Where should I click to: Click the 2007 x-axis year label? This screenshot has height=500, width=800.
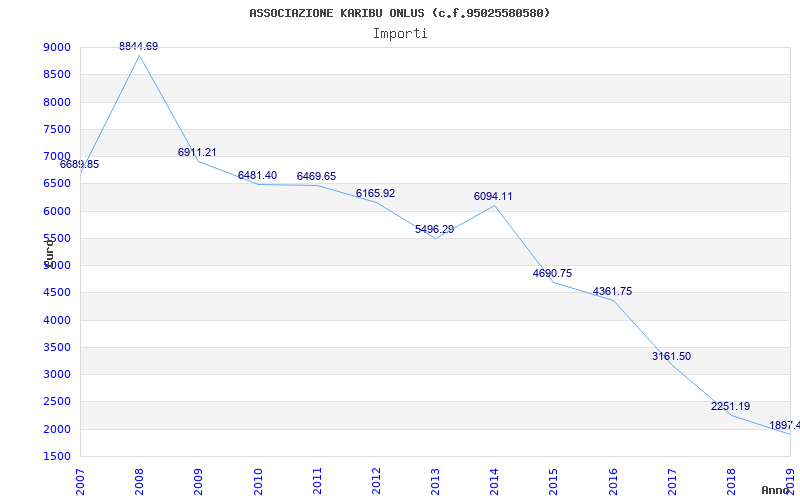(x=80, y=482)
